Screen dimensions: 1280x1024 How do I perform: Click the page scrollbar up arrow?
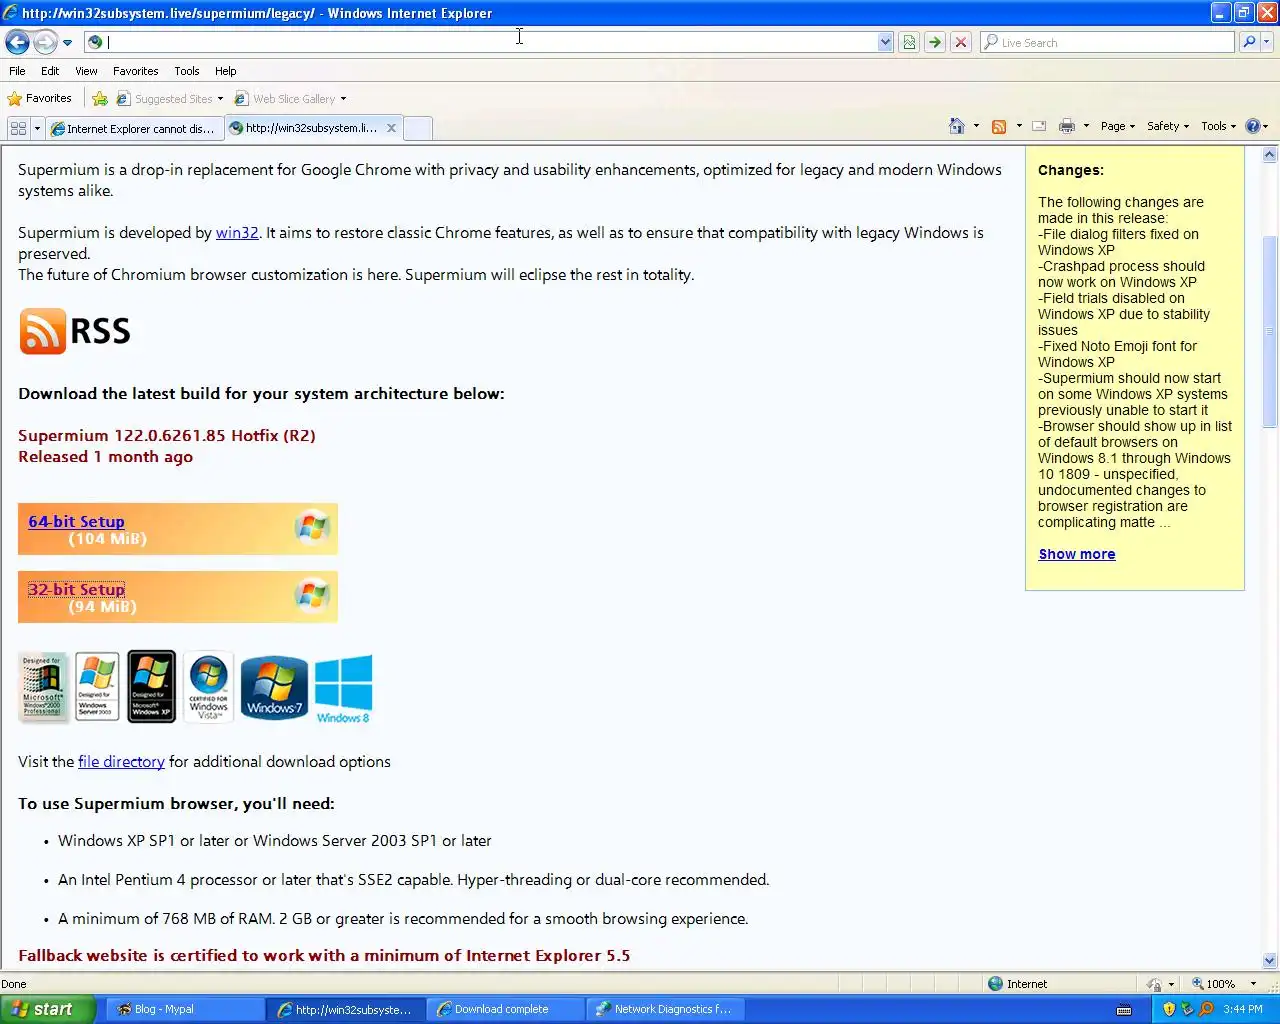tap(1270, 155)
